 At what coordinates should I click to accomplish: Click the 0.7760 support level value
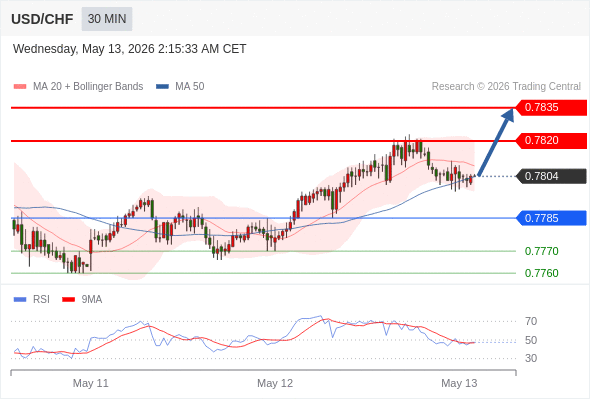coord(541,273)
